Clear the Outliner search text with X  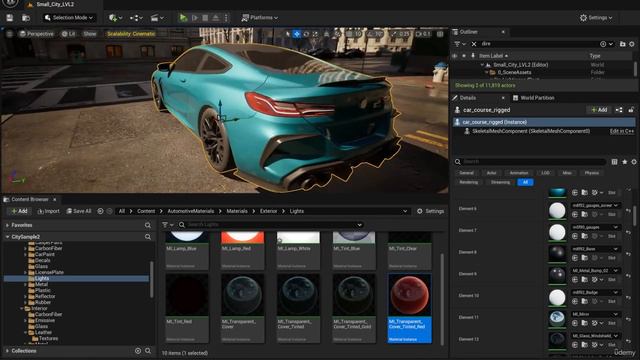pos(474,44)
